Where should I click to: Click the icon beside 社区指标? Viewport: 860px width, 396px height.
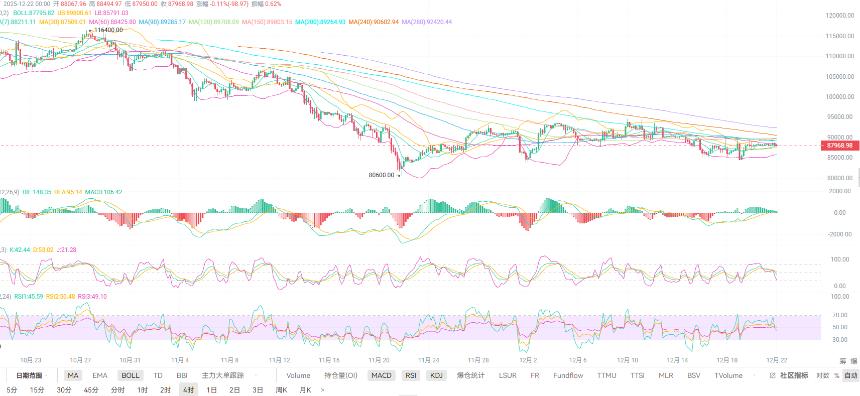click(773, 376)
